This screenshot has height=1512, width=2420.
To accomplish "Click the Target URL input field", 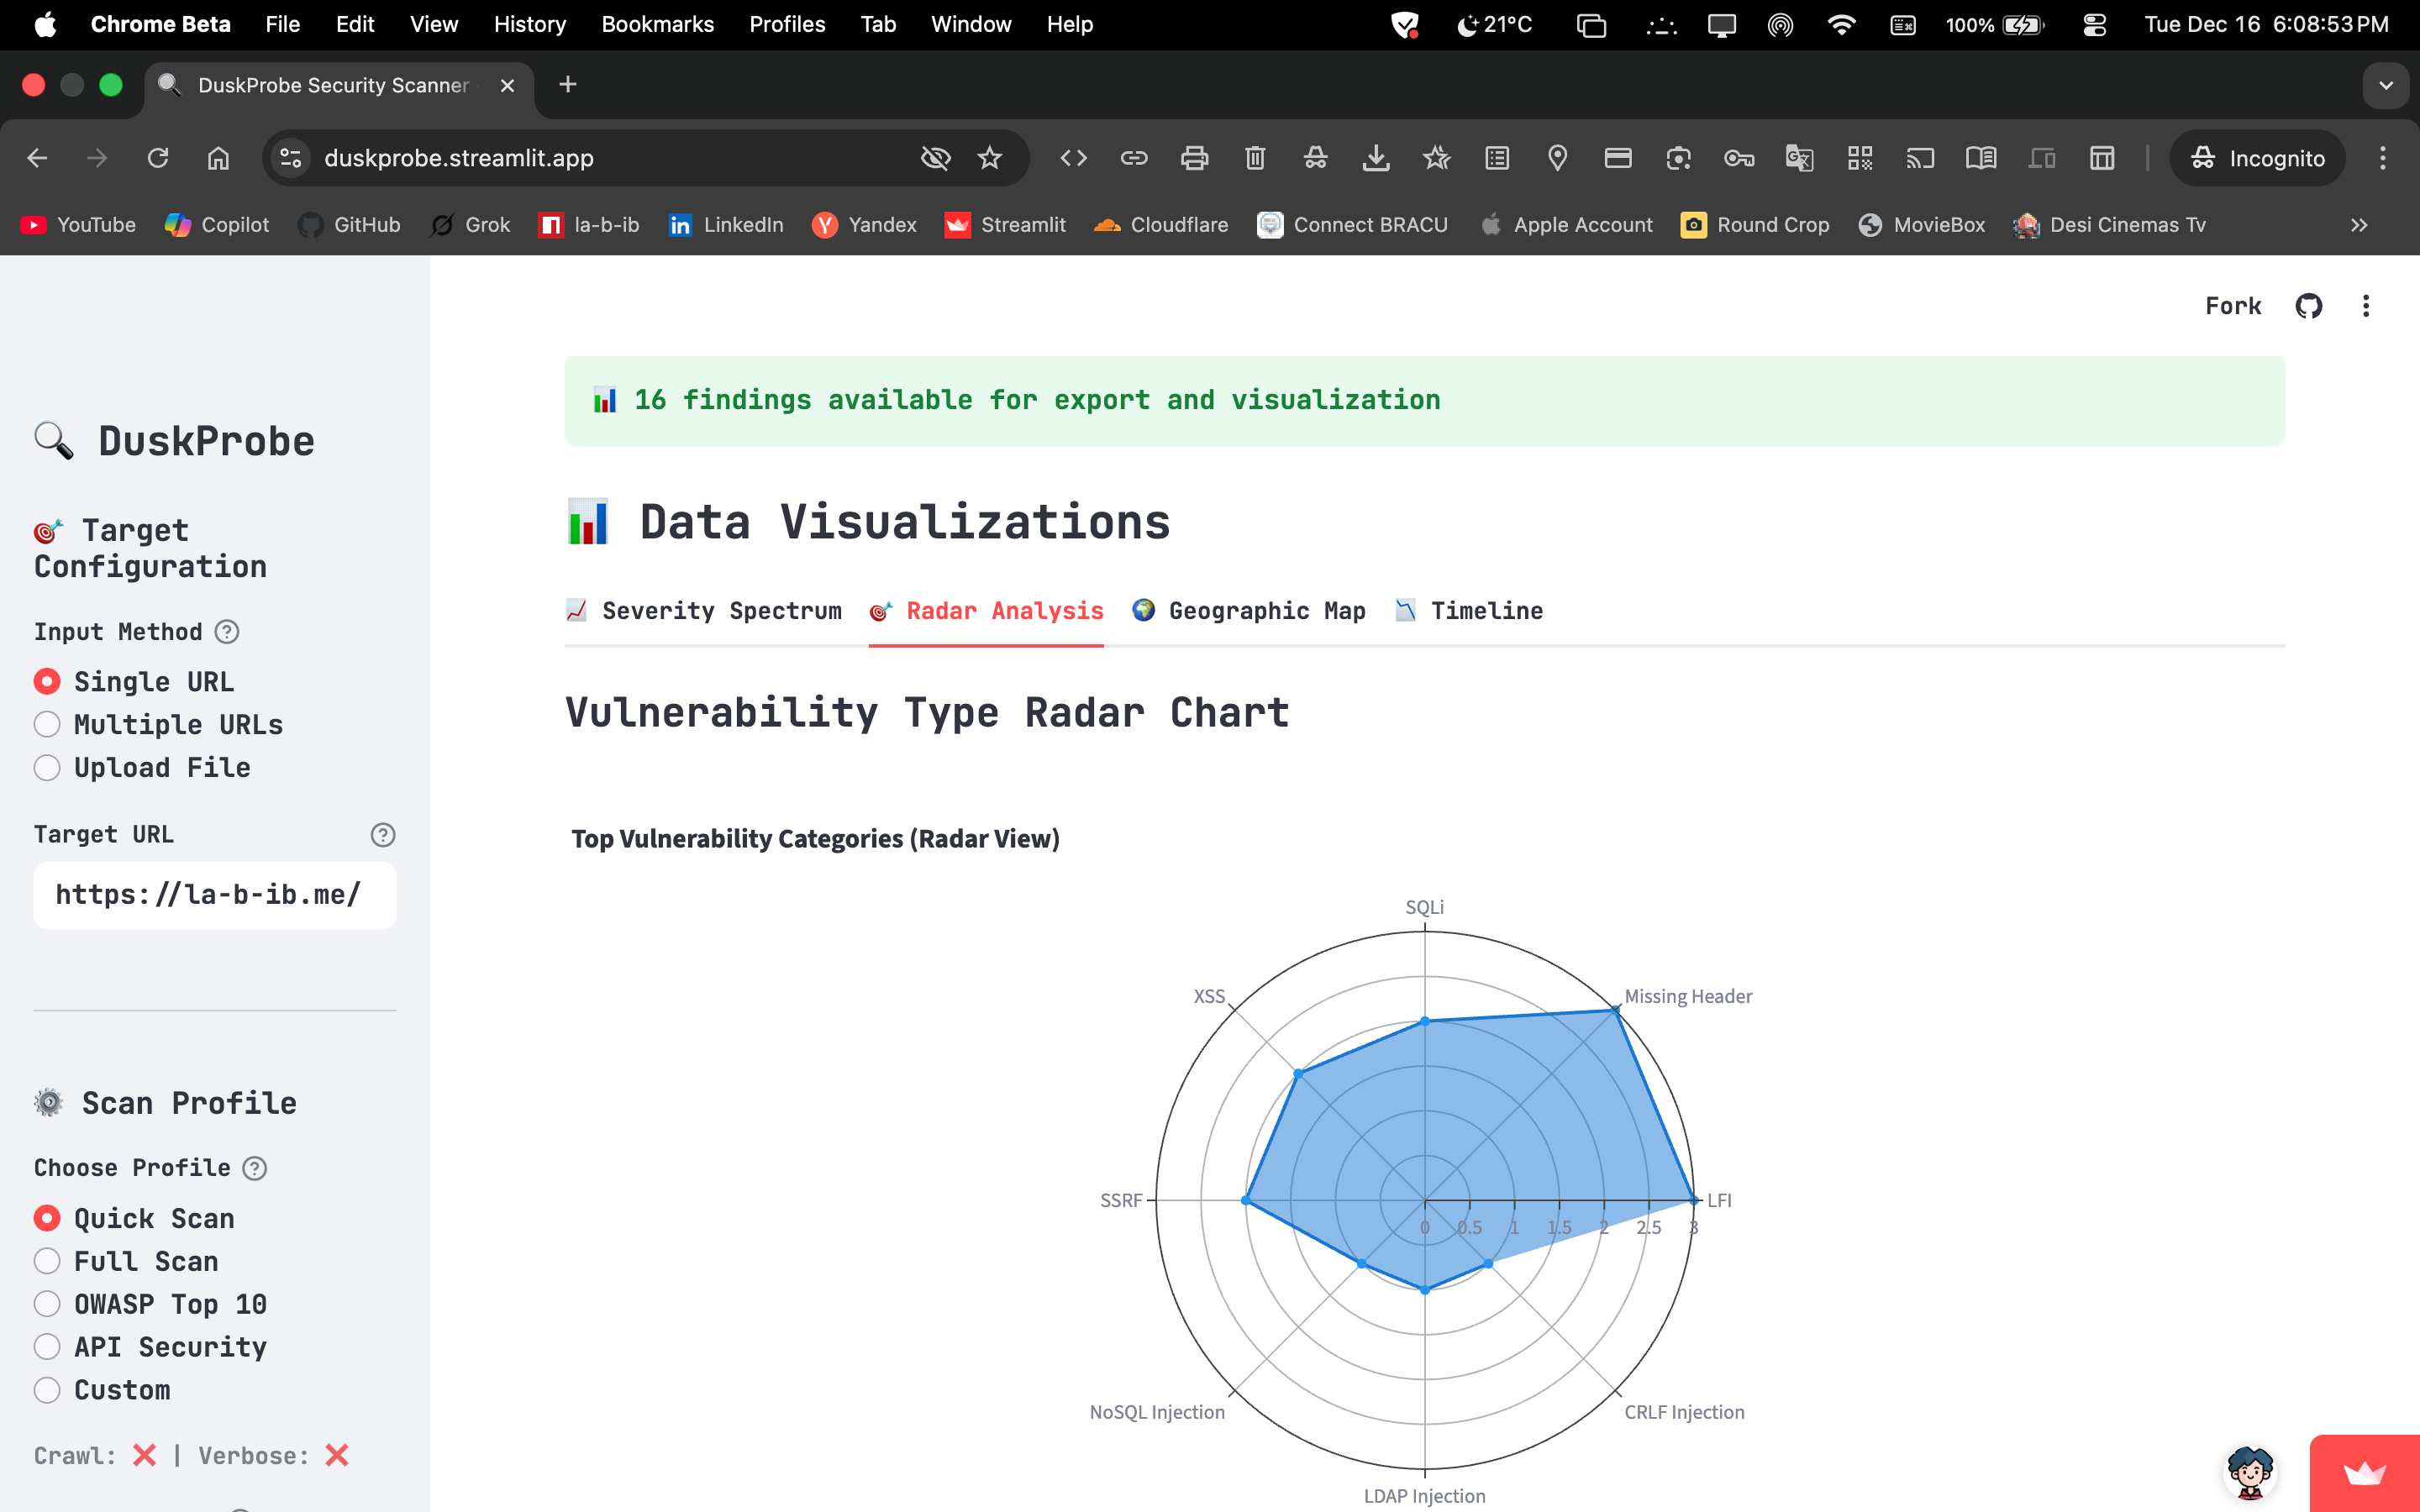I will tap(214, 895).
